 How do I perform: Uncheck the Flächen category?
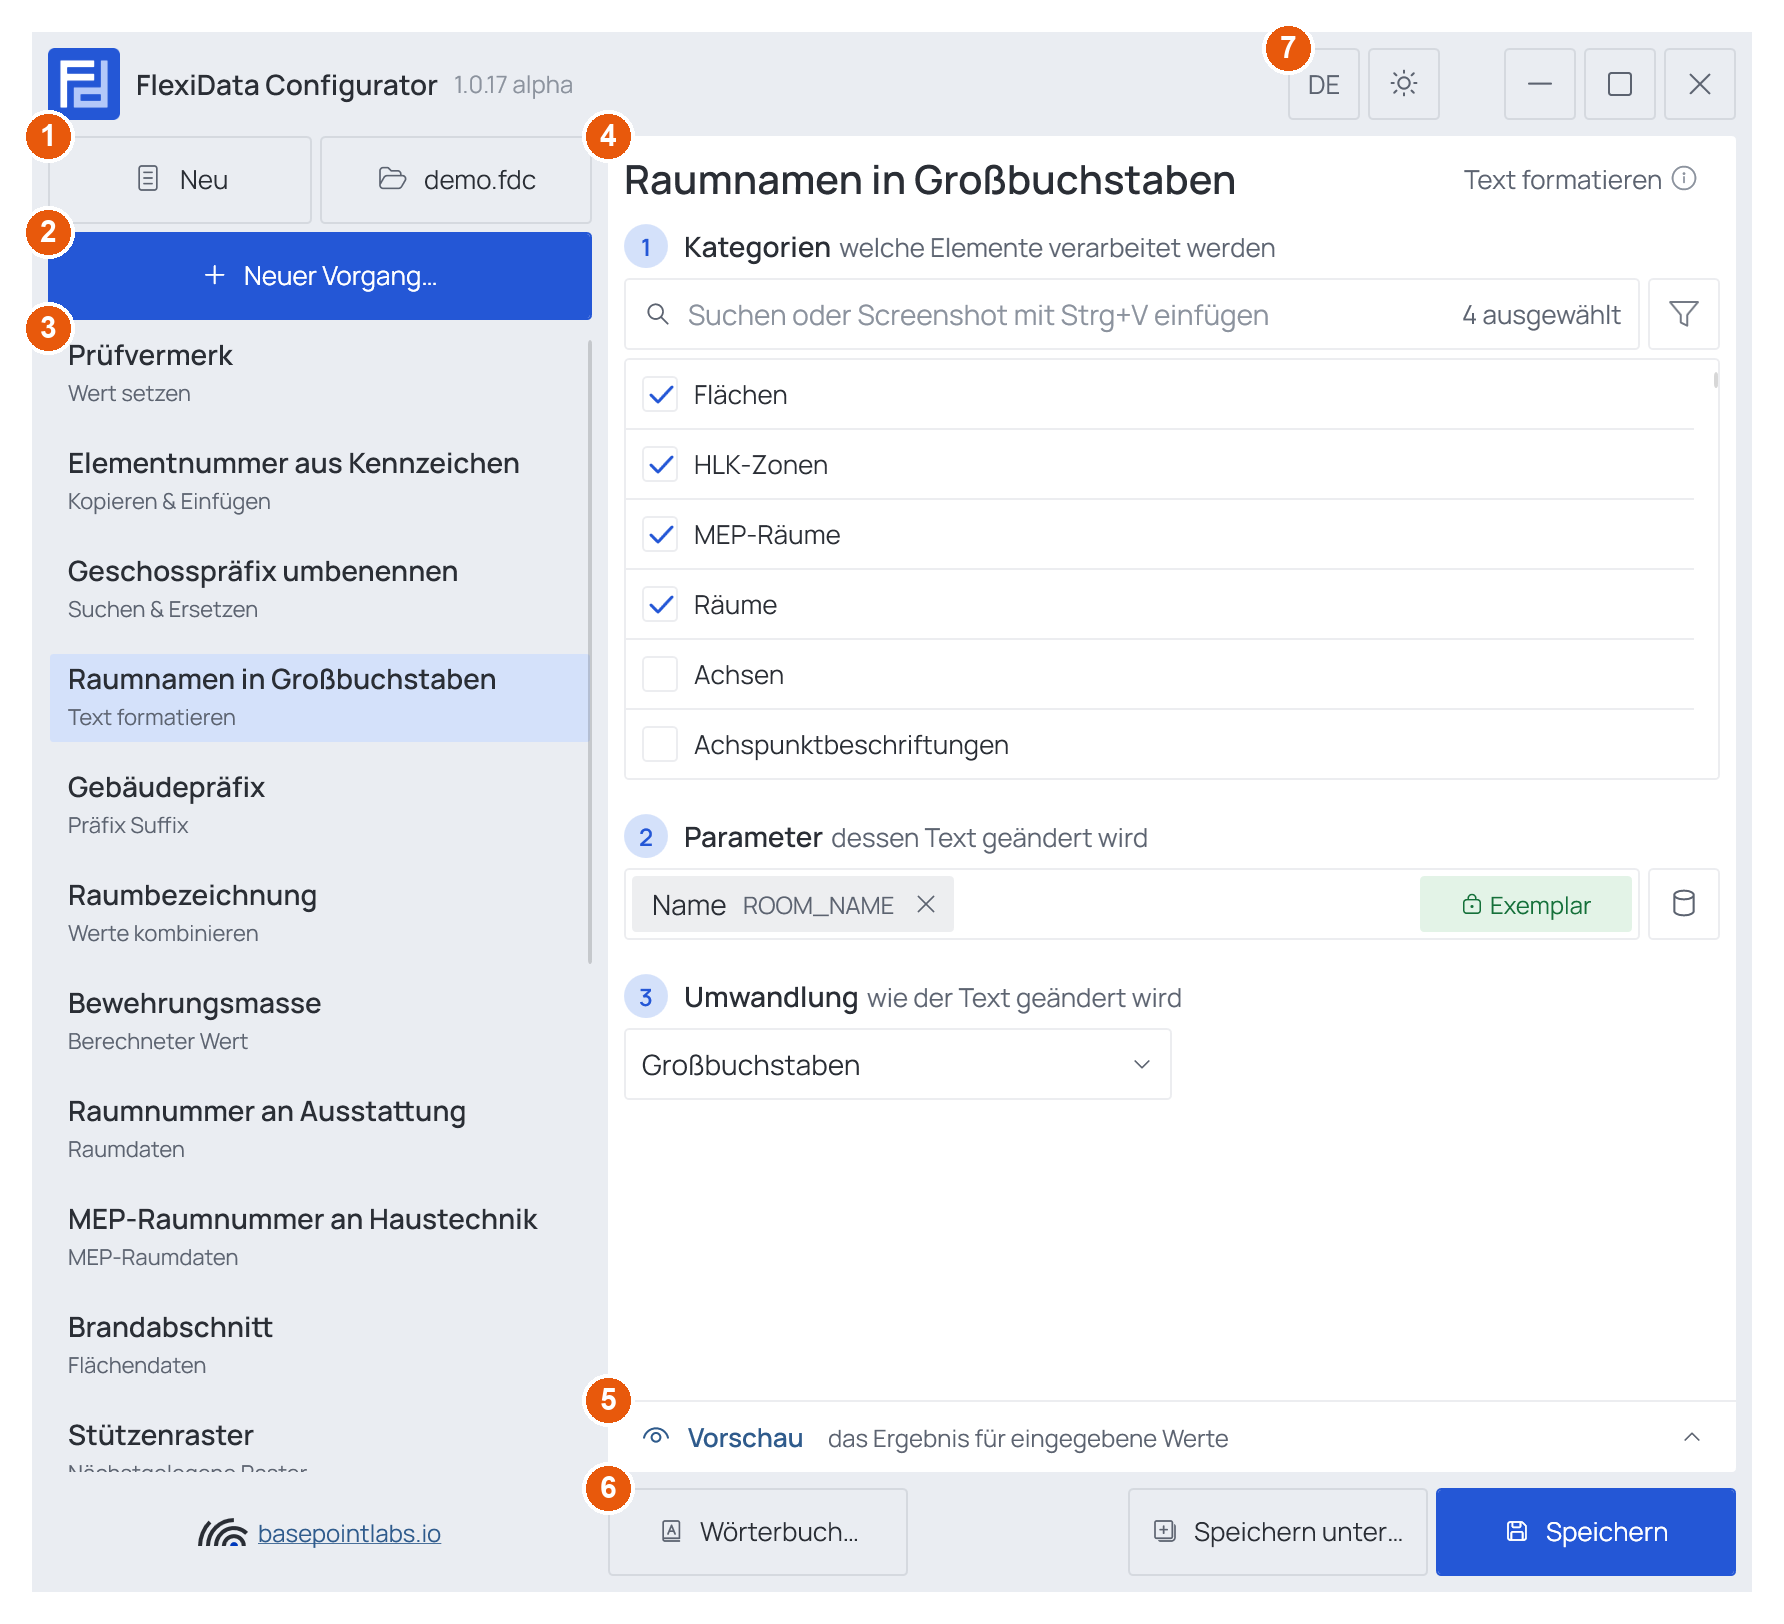660,395
